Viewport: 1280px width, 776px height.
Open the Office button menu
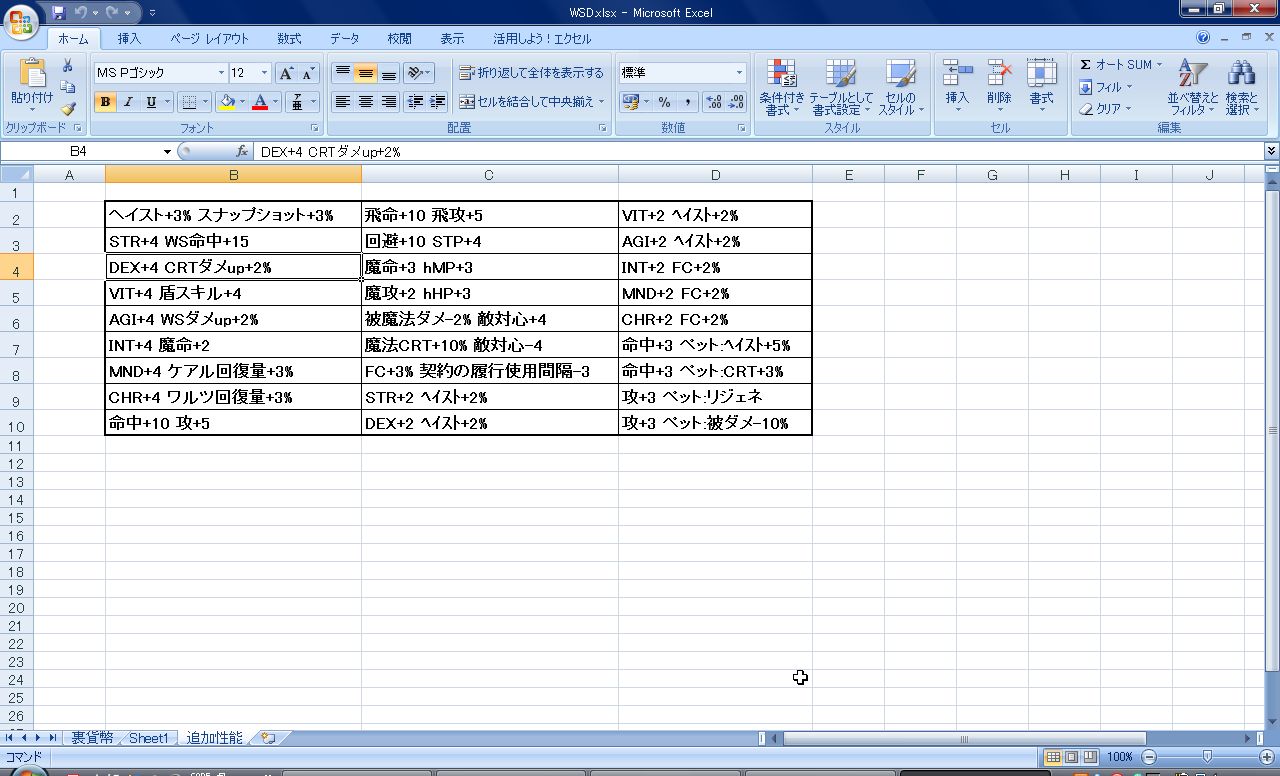tap(22, 22)
